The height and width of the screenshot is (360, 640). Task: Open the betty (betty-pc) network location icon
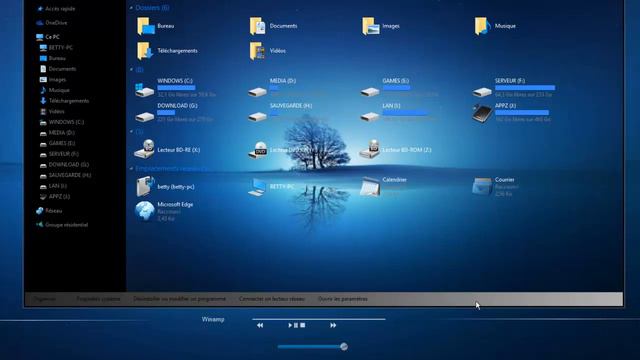point(145,186)
